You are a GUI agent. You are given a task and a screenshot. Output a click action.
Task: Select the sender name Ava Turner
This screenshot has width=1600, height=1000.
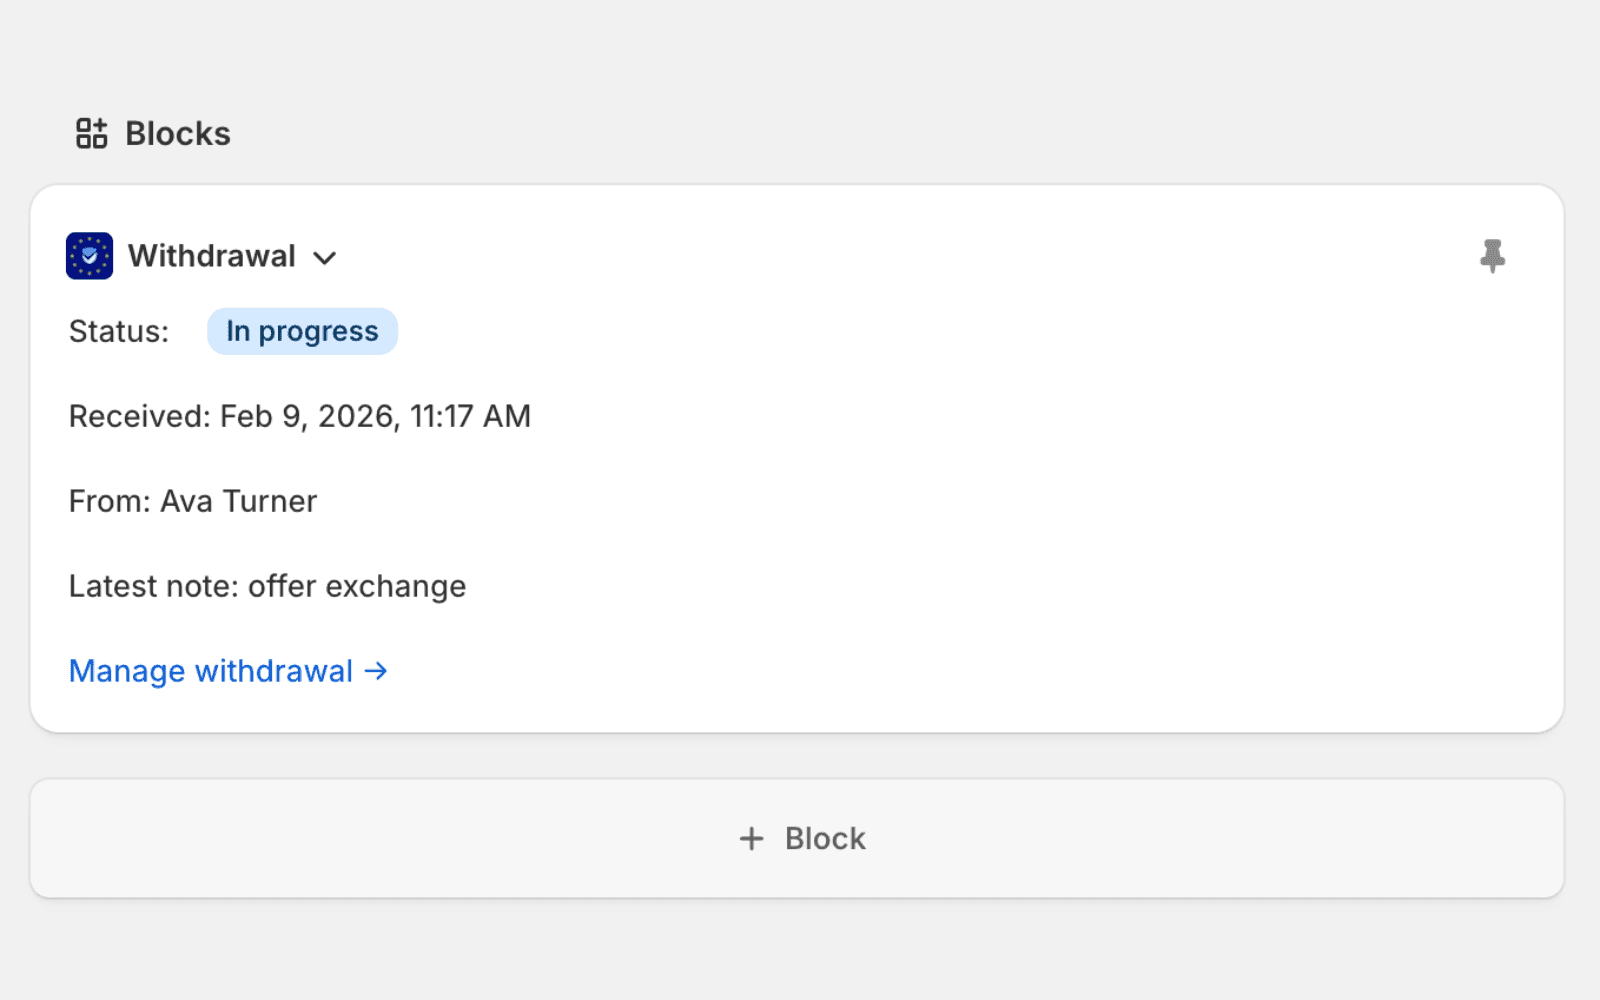(x=238, y=501)
